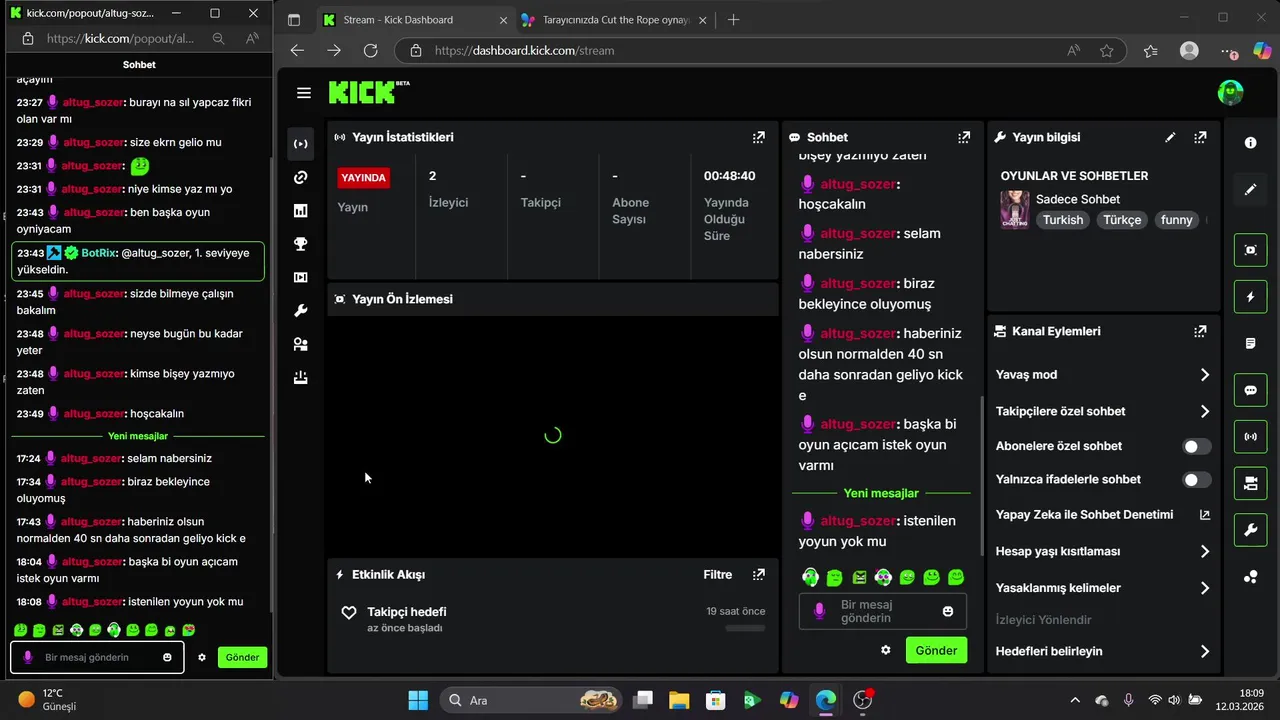Image resolution: width=1280 pixels, height=720 pixels.
Task: Click the message input in popout chat
Action: [x=97, y=657]
